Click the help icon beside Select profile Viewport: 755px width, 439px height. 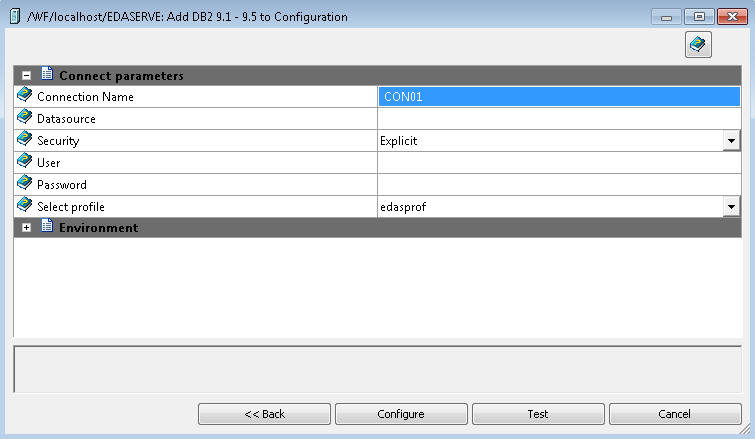pyautogui.click(x=25, y=206)
